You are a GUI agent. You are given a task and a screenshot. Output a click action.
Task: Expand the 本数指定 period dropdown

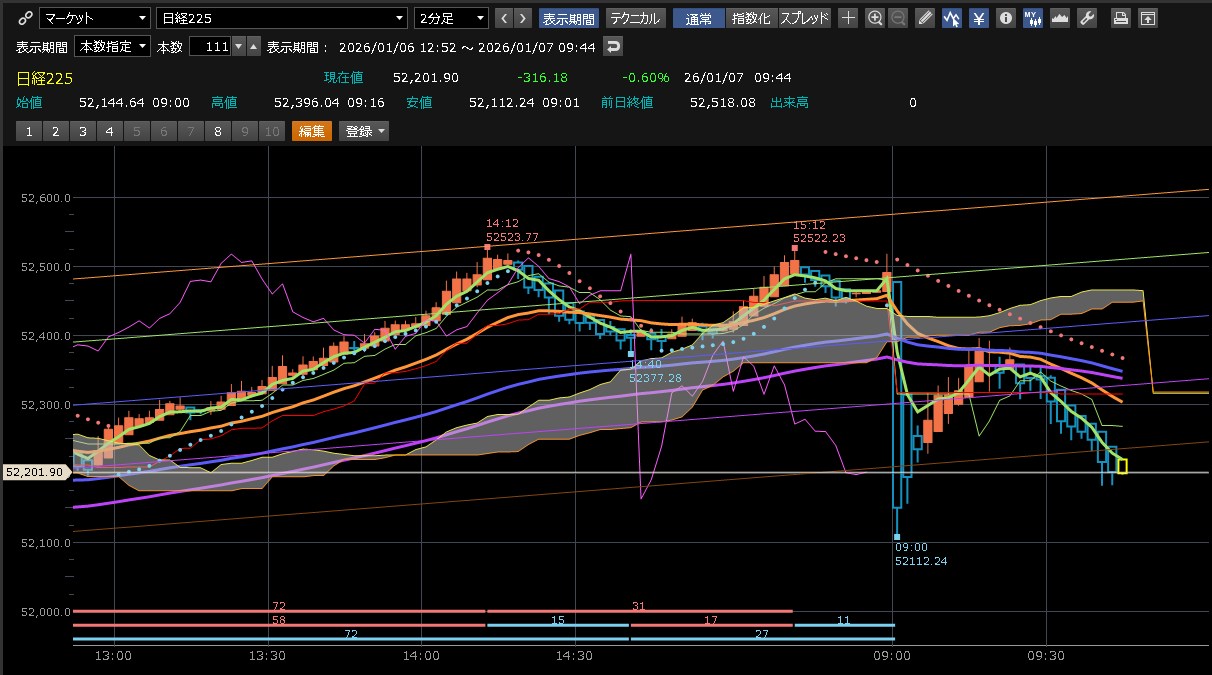pyautogui.click(x=113, y=47)
